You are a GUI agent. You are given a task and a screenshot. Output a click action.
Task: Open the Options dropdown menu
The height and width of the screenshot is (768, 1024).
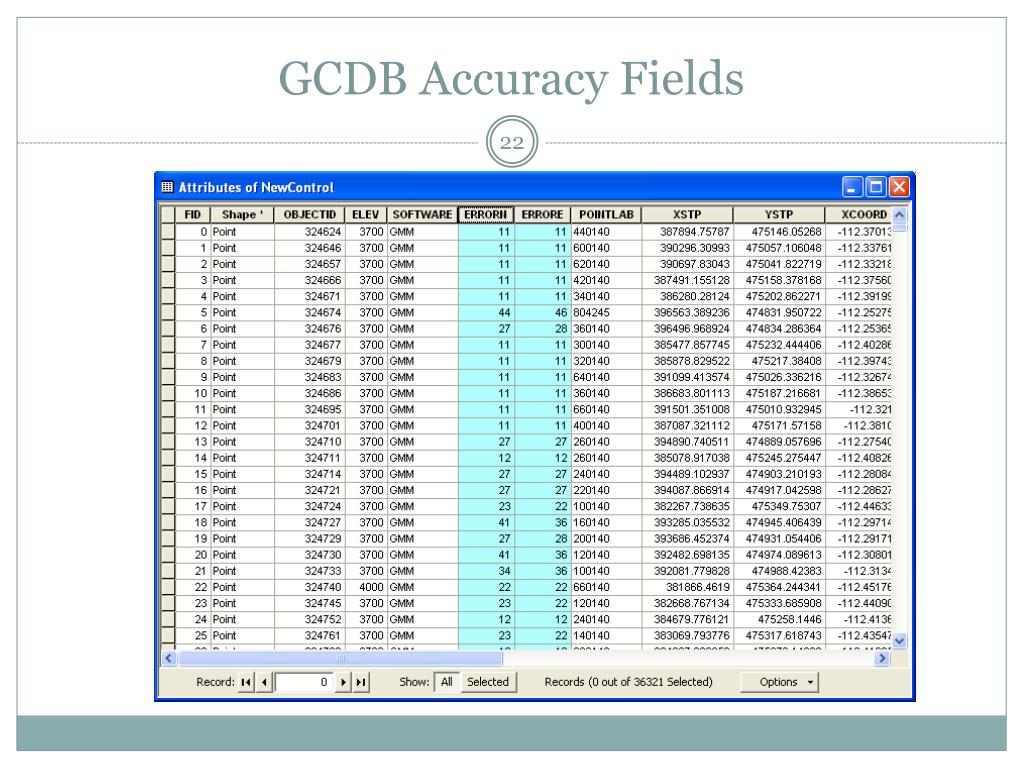(777, 682)
